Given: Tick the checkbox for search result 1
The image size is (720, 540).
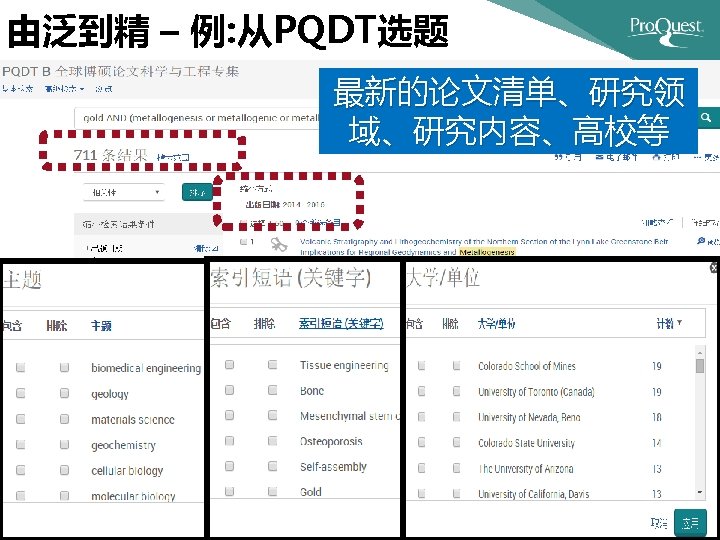Looking at the screenshot, I should click(244, 241).
